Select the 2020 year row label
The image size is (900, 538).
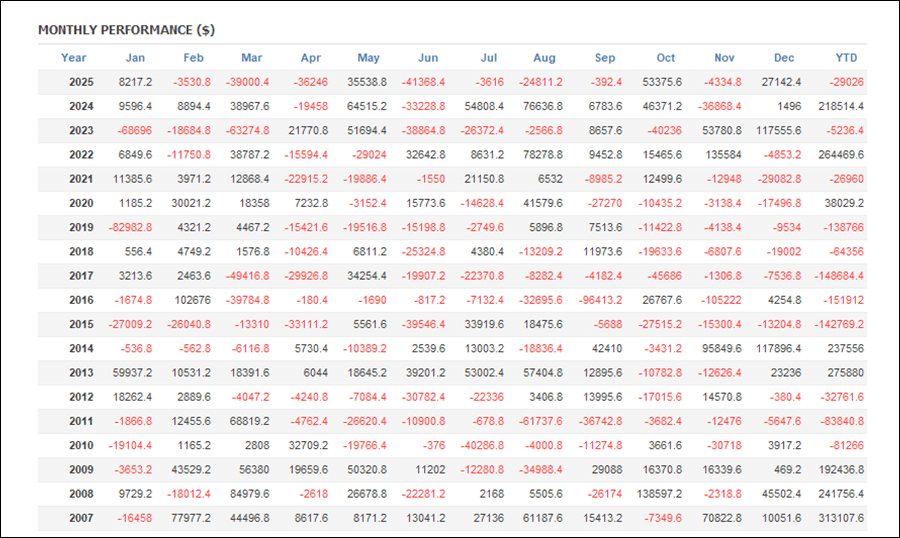click(81, 203)
